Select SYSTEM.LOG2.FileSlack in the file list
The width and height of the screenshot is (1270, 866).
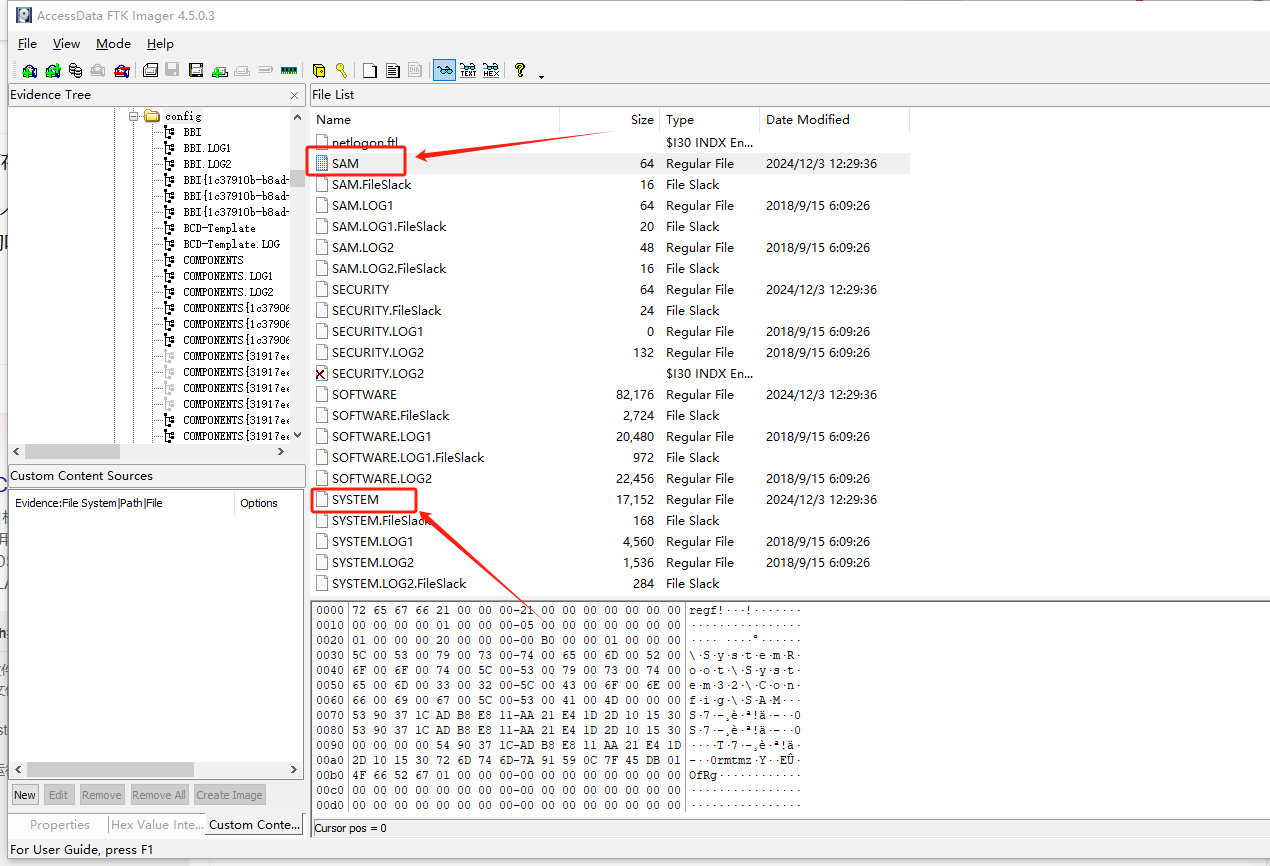pos(610,583)
